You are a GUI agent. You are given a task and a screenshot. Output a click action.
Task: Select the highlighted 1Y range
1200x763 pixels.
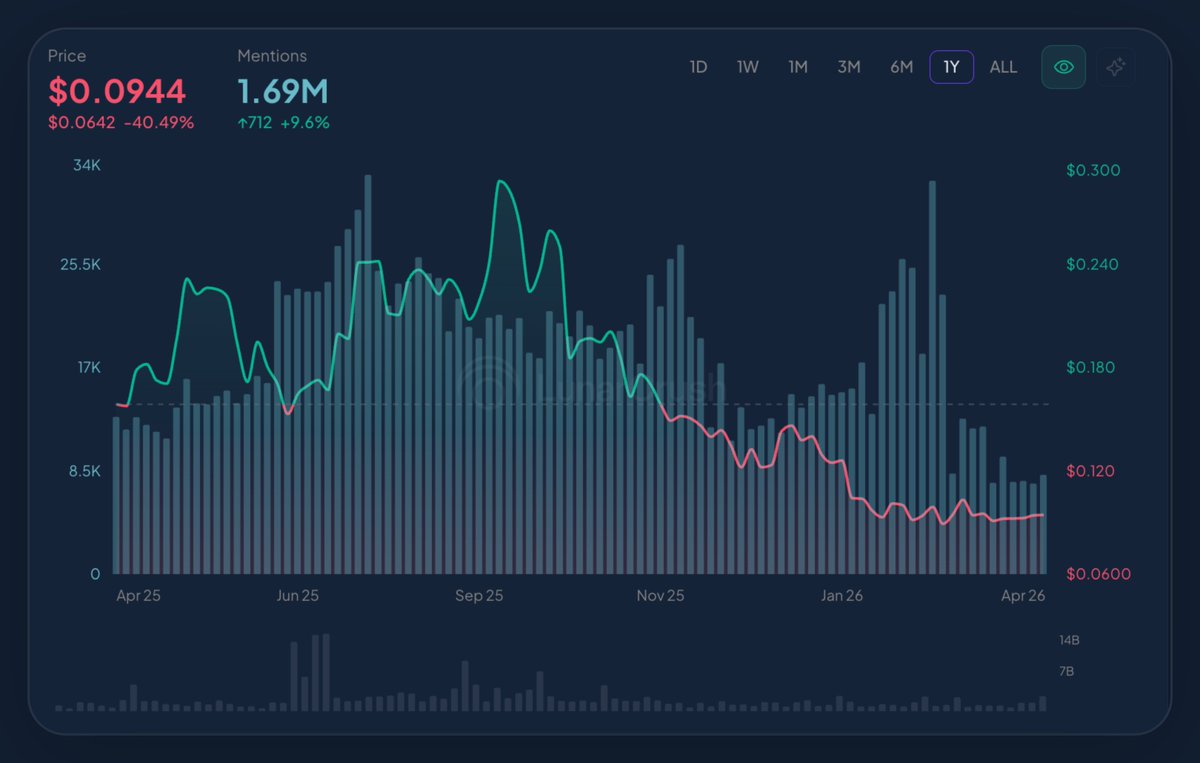point(951,67)
